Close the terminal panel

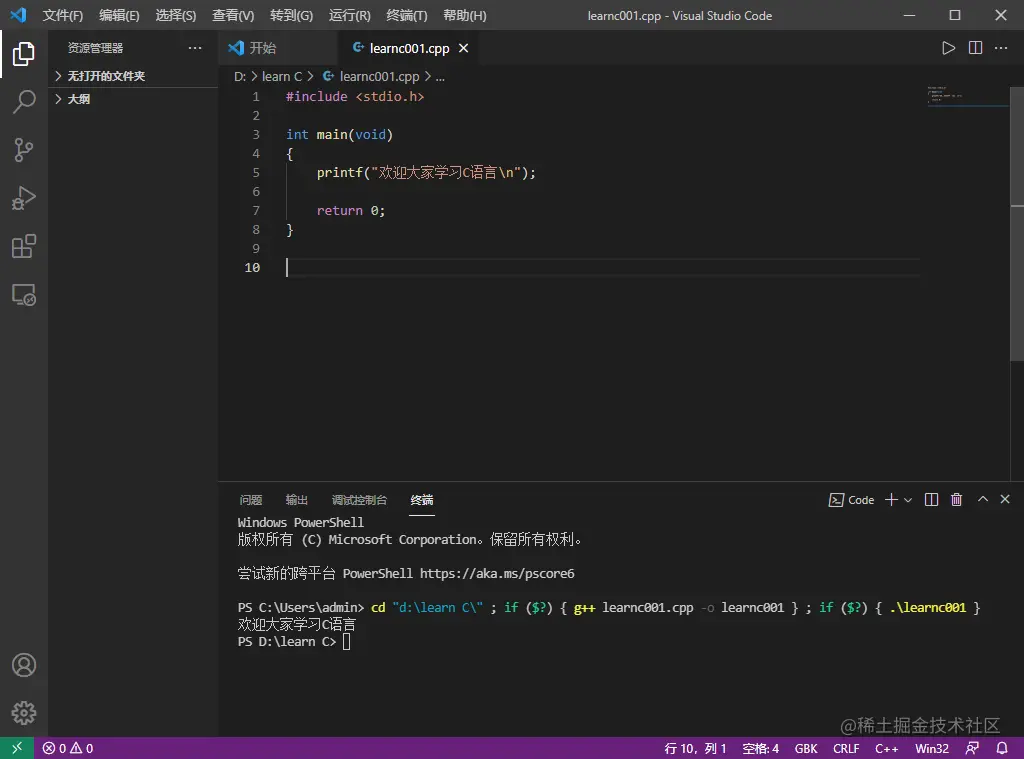pyautogui.click(x=1005, y=500)
